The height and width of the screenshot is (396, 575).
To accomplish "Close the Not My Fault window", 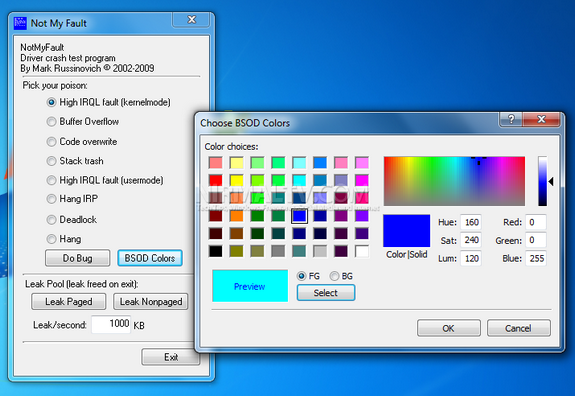I will coord(191,19).
